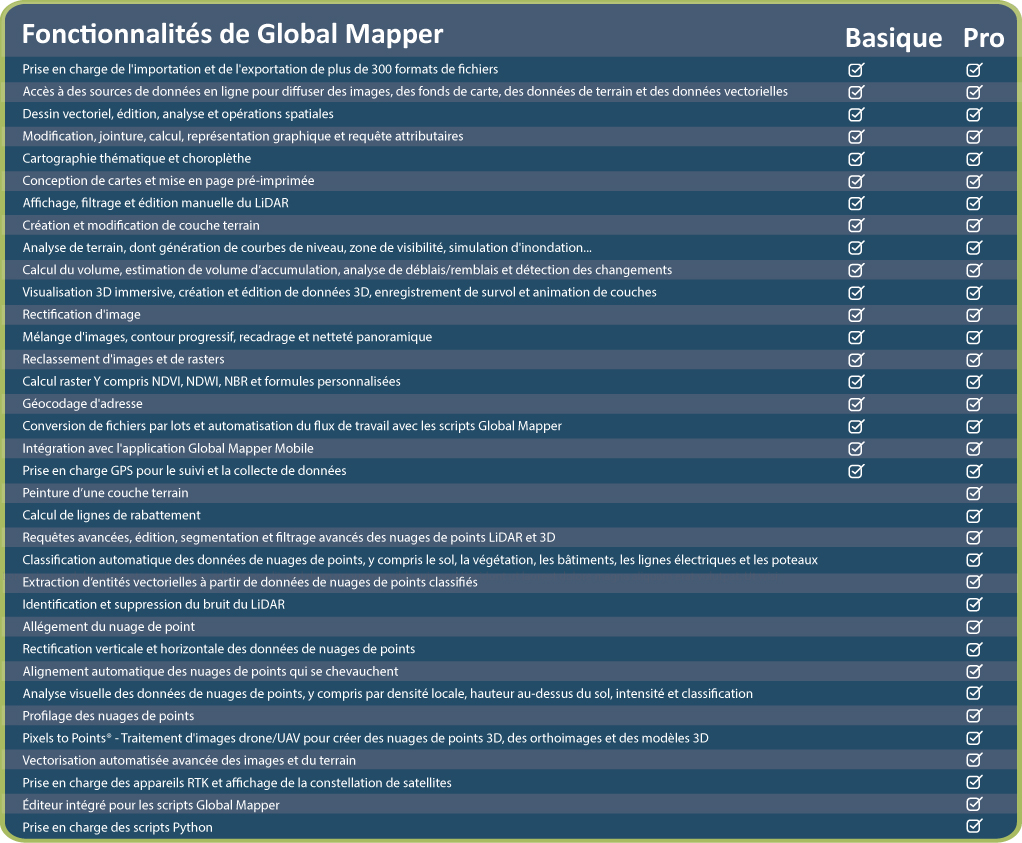Click Basique checkmark for 'Analyse de terrain' row
The image size is (1022, 843).
coord(856,248)
